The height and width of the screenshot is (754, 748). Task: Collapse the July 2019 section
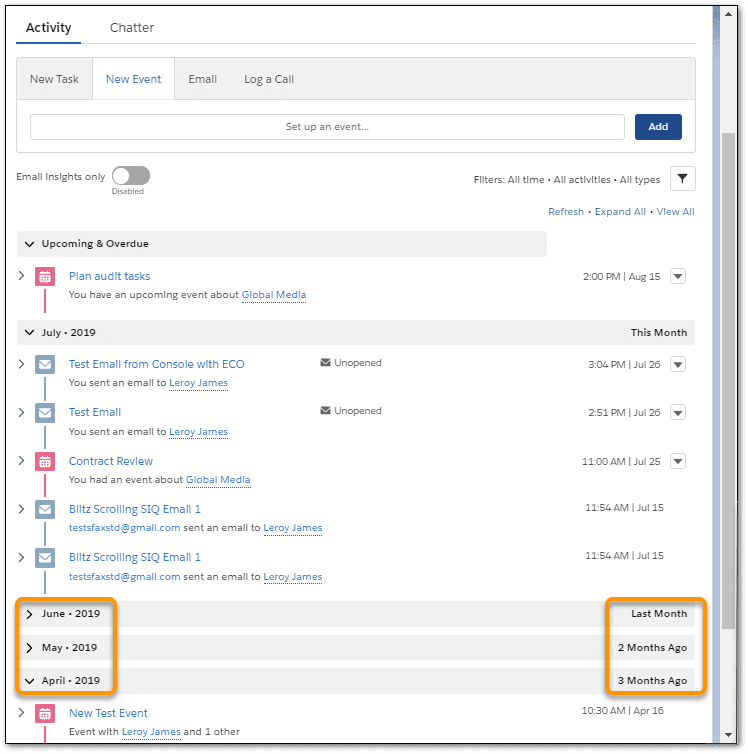click(29, 333)
